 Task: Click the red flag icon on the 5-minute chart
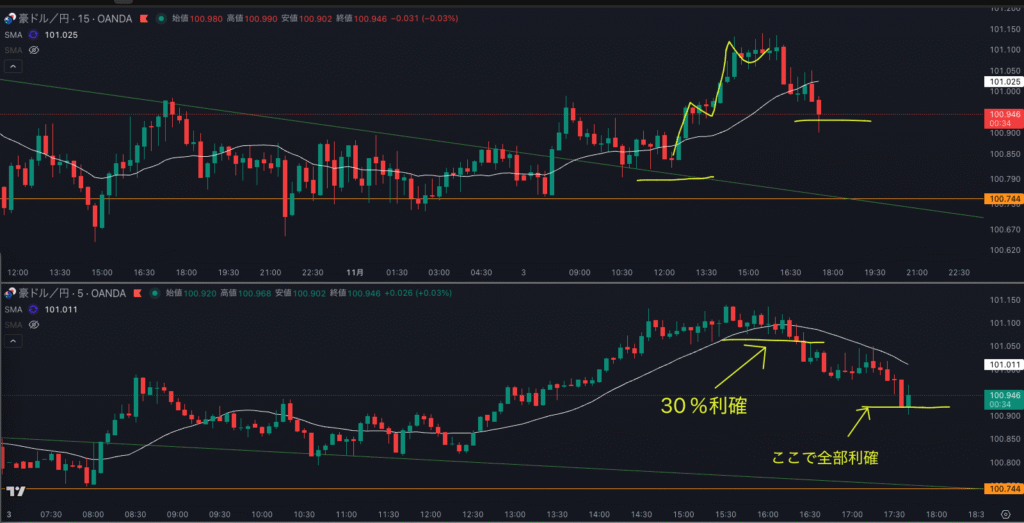pos(138,293)
